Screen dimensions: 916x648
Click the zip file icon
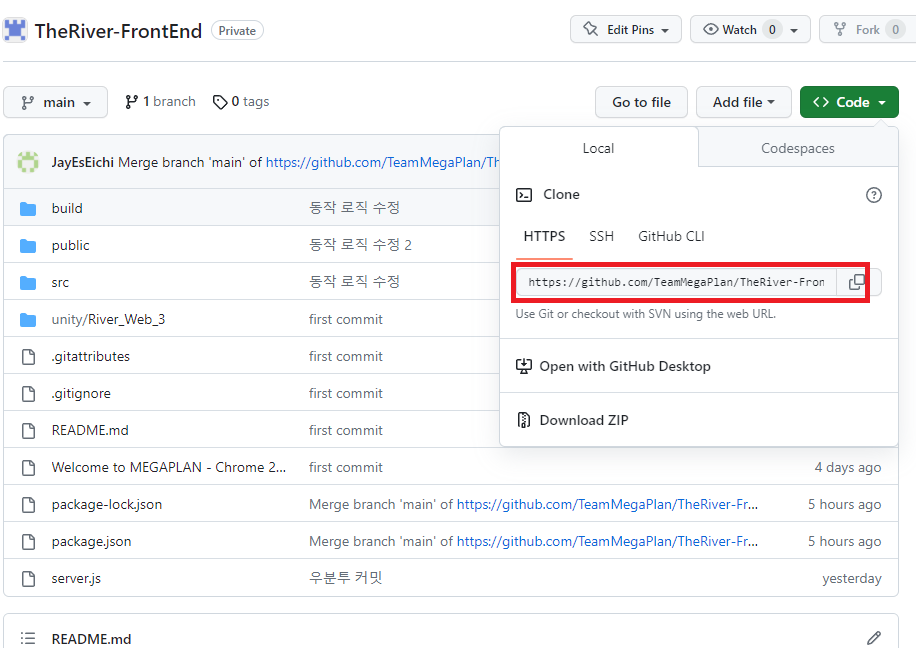pos(523,420)
